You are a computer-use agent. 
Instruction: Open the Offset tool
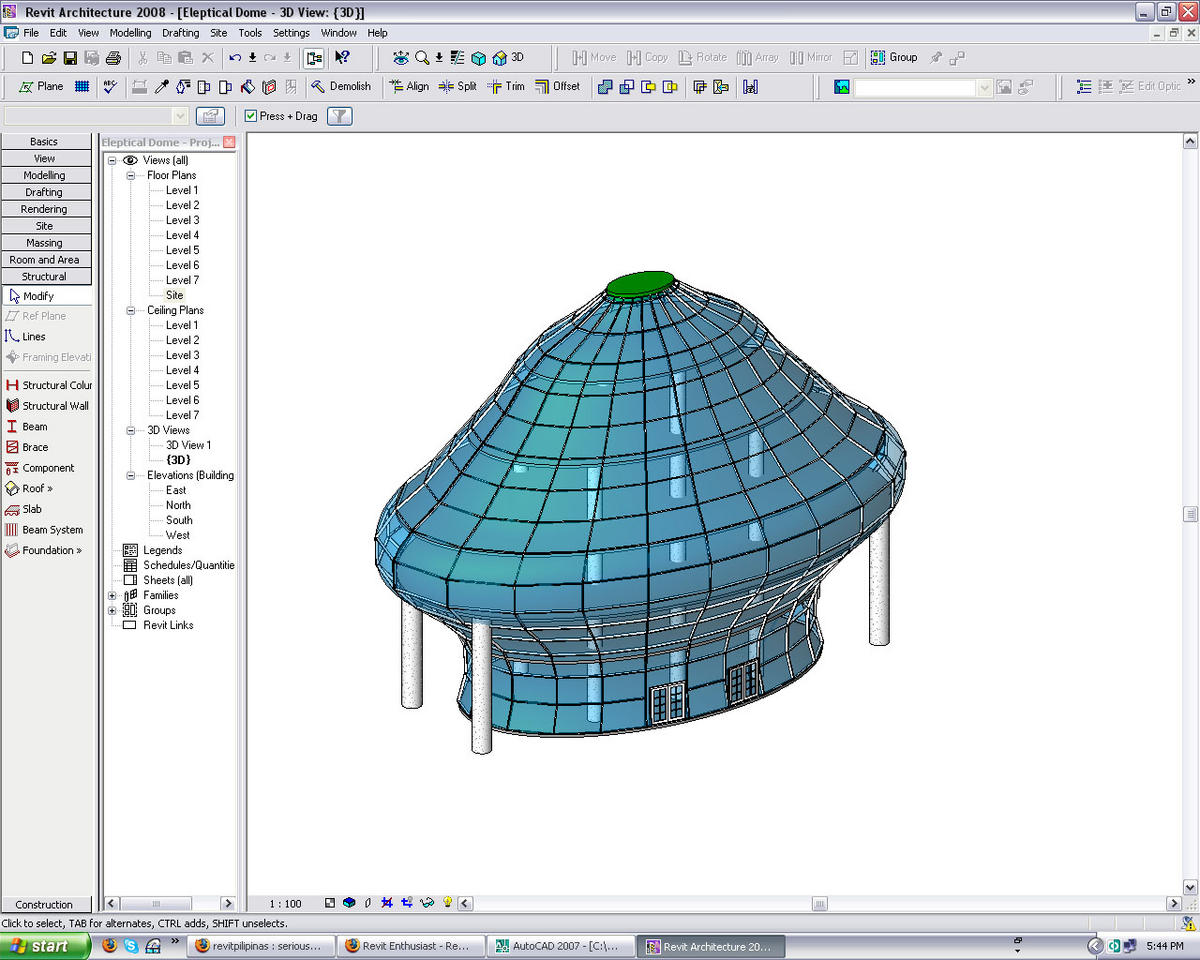point(558,87)
